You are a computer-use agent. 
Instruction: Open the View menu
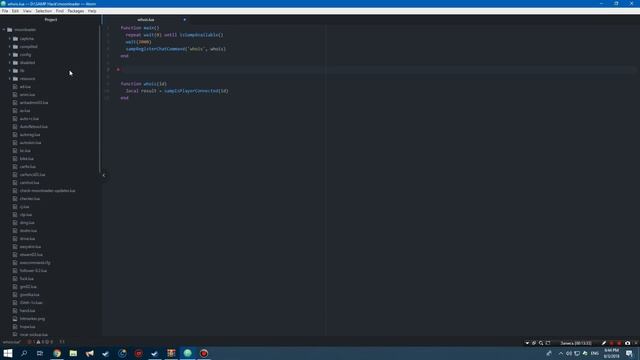pyautogui.click(x=27, y=11)
